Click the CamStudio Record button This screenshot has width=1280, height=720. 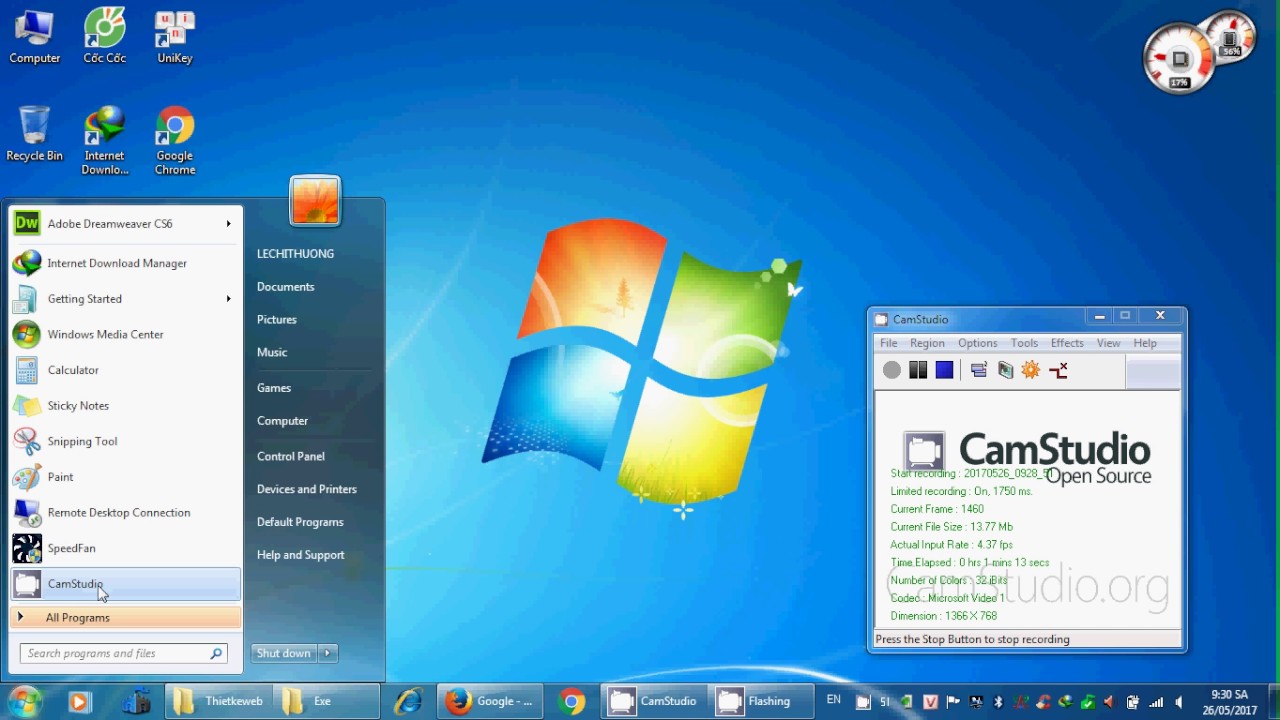892,370
